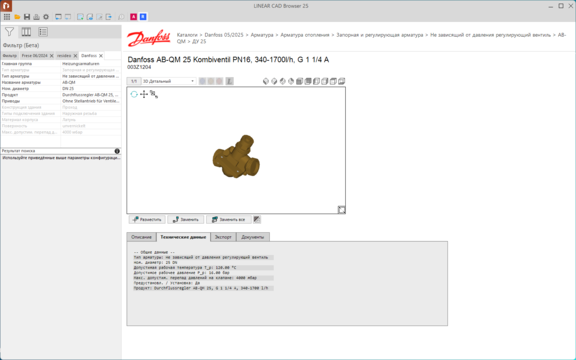Screen dimensions: 576x360
Task: Close the Frese 06/2024 filter tab
Action: (51, 56)
